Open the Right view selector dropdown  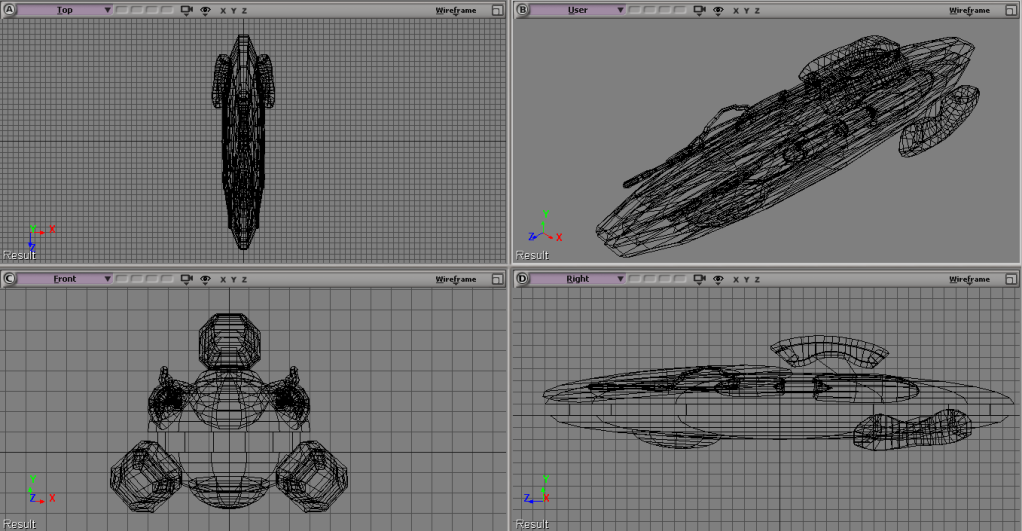tap(577, 279)
